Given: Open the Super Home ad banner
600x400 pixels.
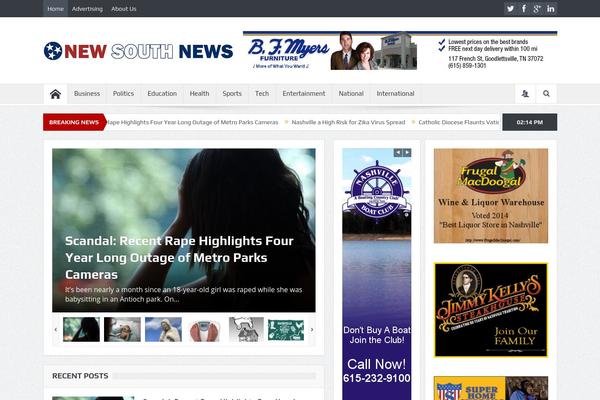Looking at the screenshot, I should pos(491,388).
